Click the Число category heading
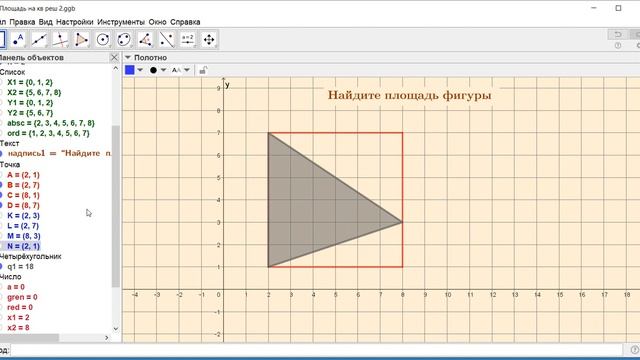 tap(11, 277)
